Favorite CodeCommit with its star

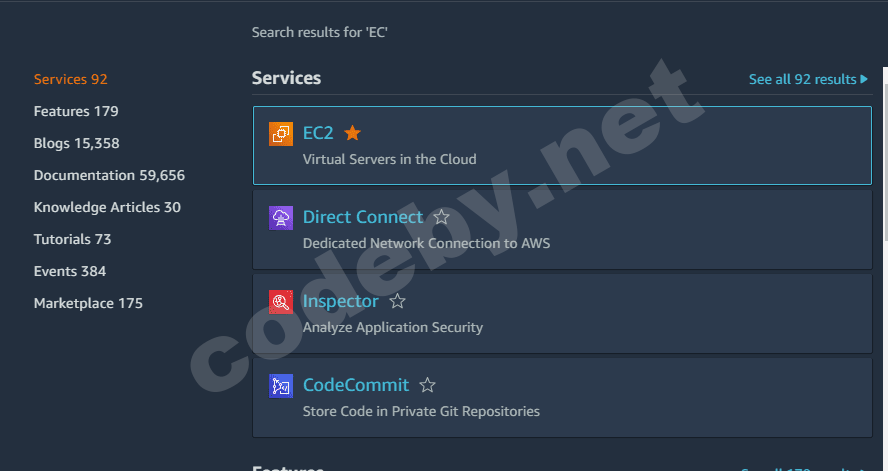tap(428, 385)
